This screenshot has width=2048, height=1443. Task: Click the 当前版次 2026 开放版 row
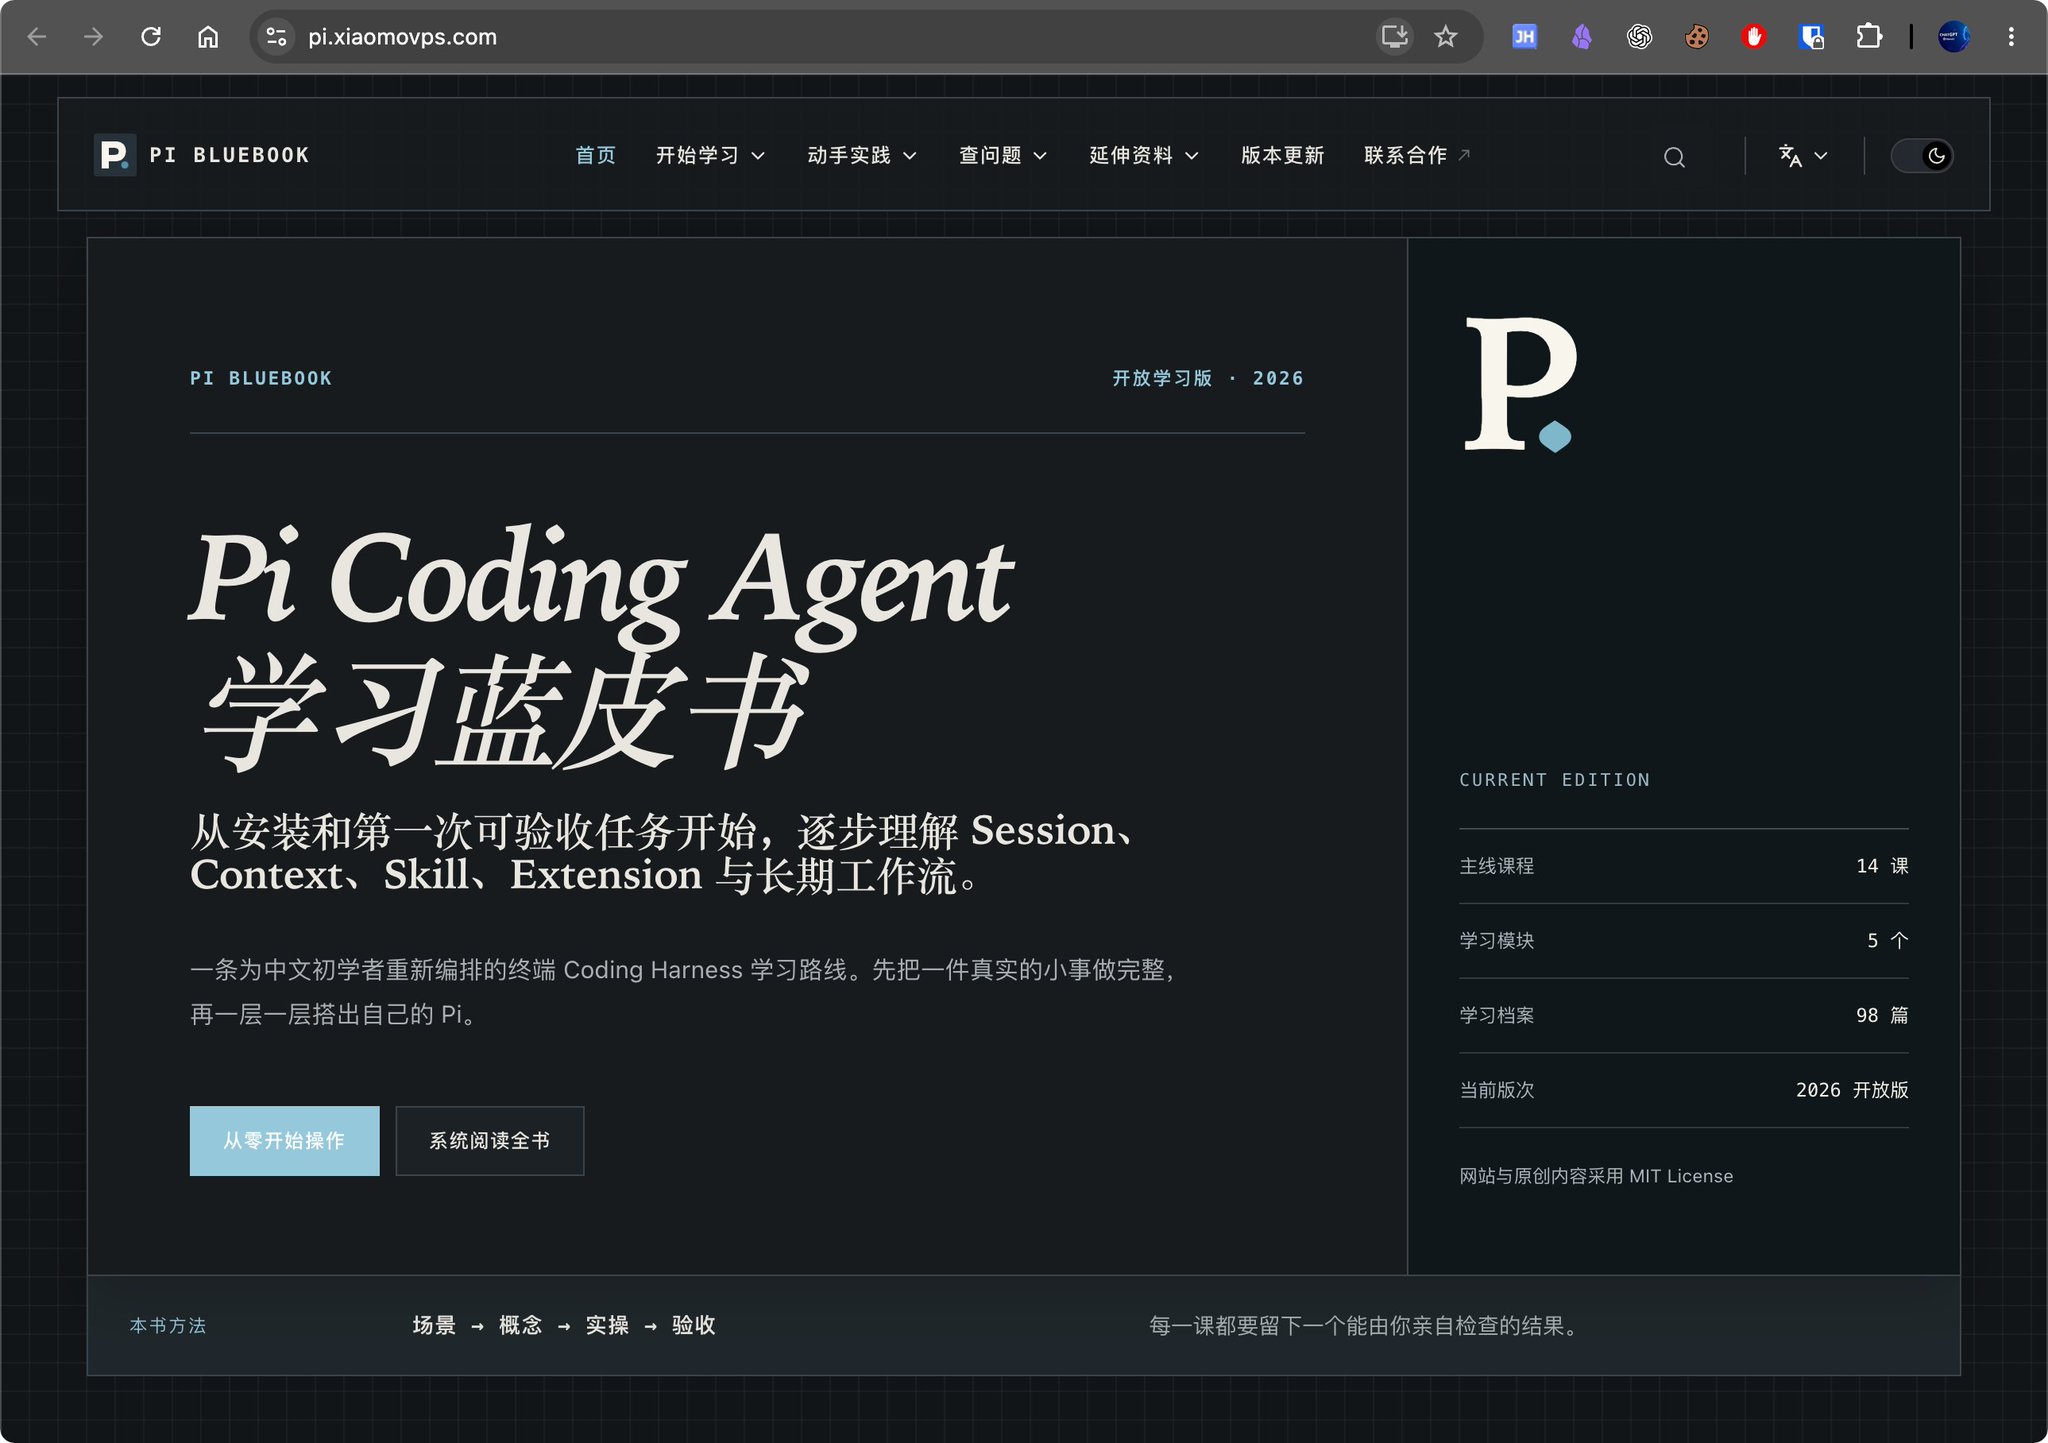click(x=1684, y=1090)
